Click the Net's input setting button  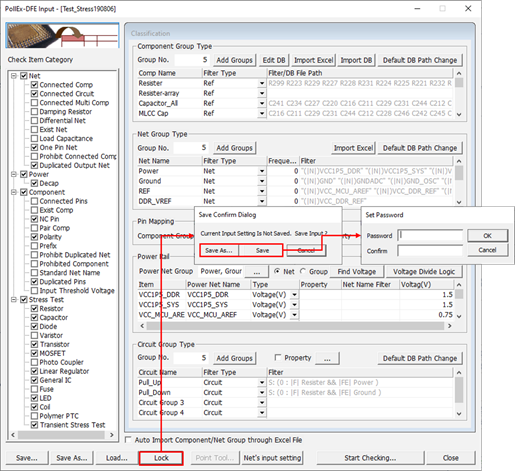pos(272,458)
